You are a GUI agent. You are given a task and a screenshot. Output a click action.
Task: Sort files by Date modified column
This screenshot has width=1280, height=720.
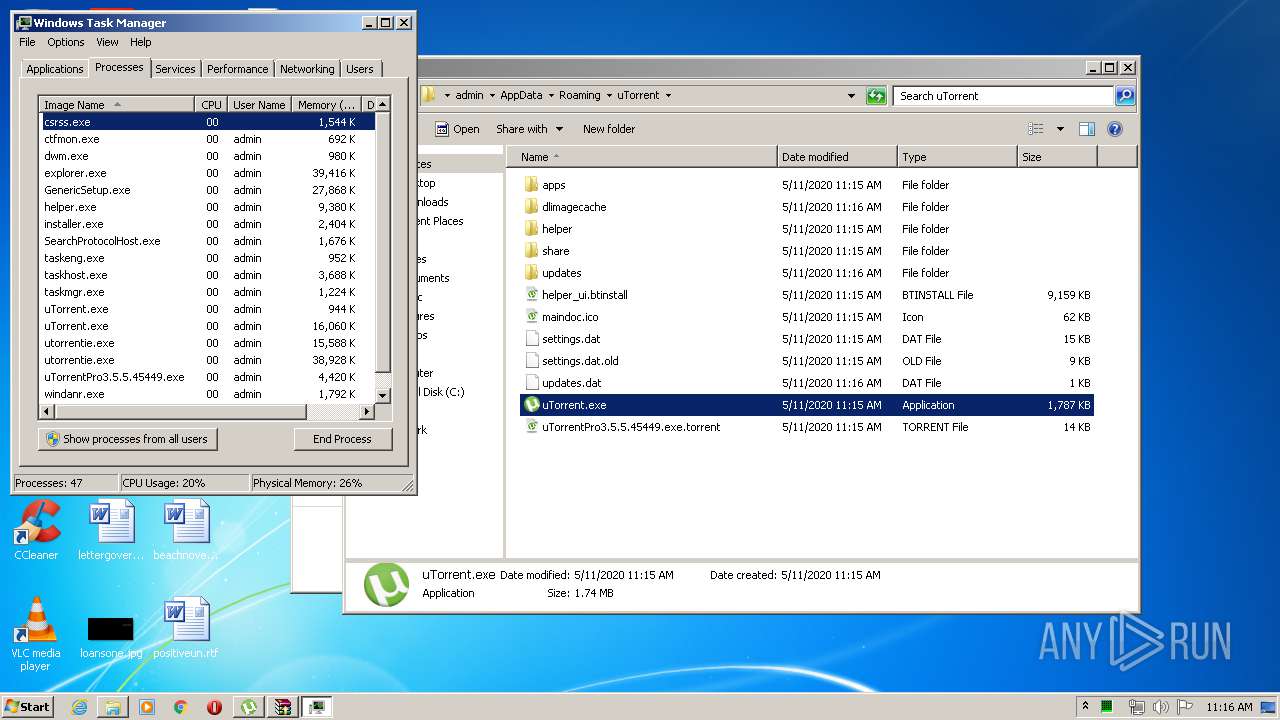(x=837, y=157)
